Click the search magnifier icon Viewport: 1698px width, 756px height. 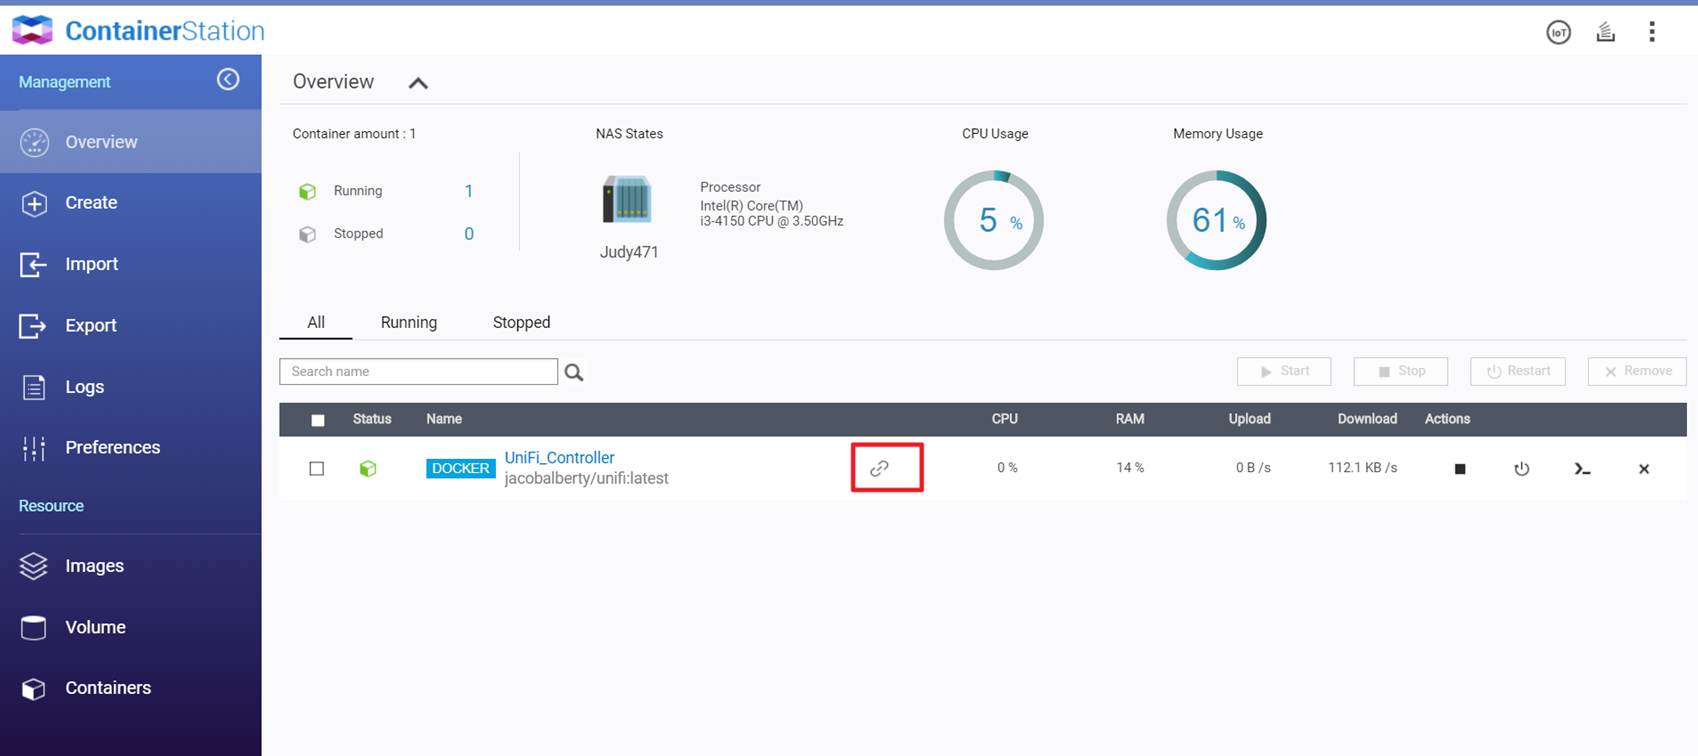[574, 372]
